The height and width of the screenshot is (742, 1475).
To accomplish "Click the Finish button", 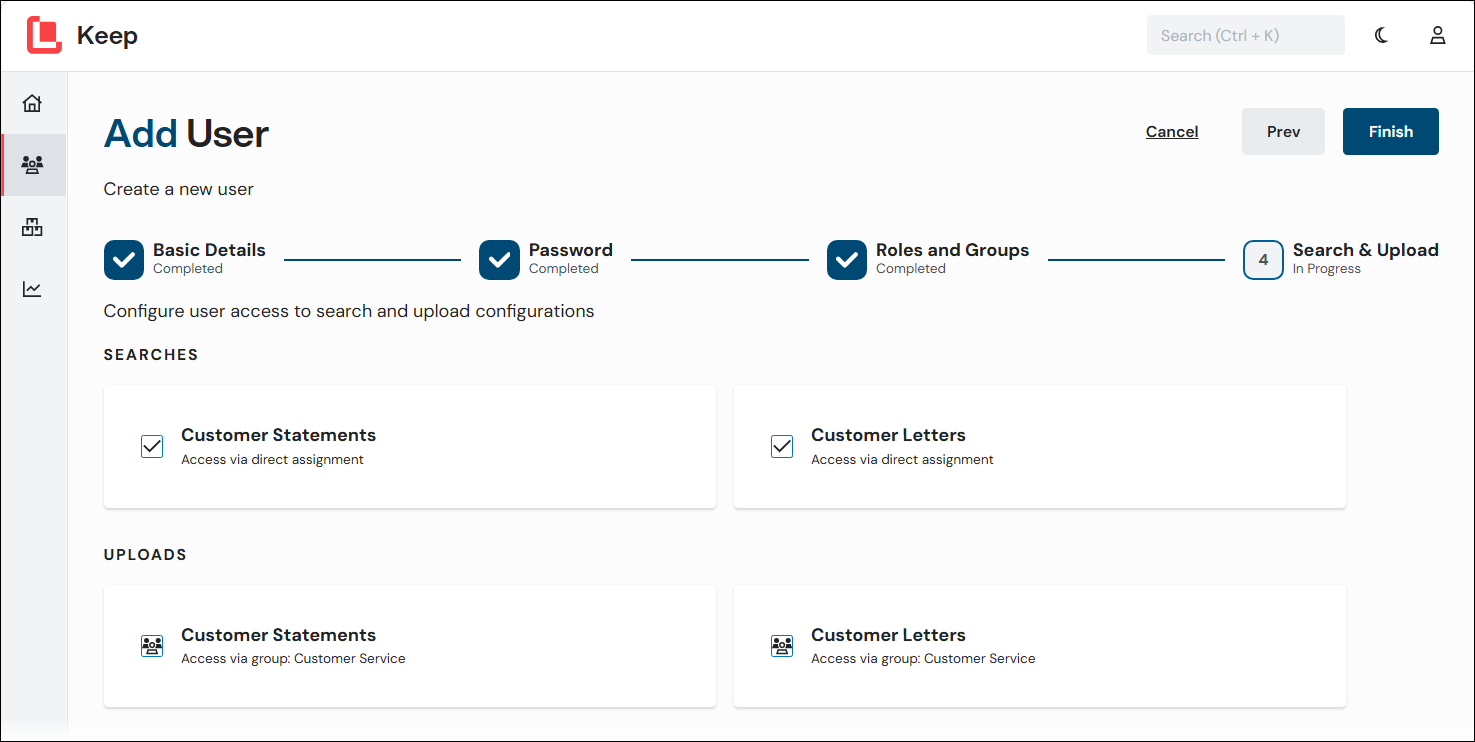I will tap(1391, 132).
